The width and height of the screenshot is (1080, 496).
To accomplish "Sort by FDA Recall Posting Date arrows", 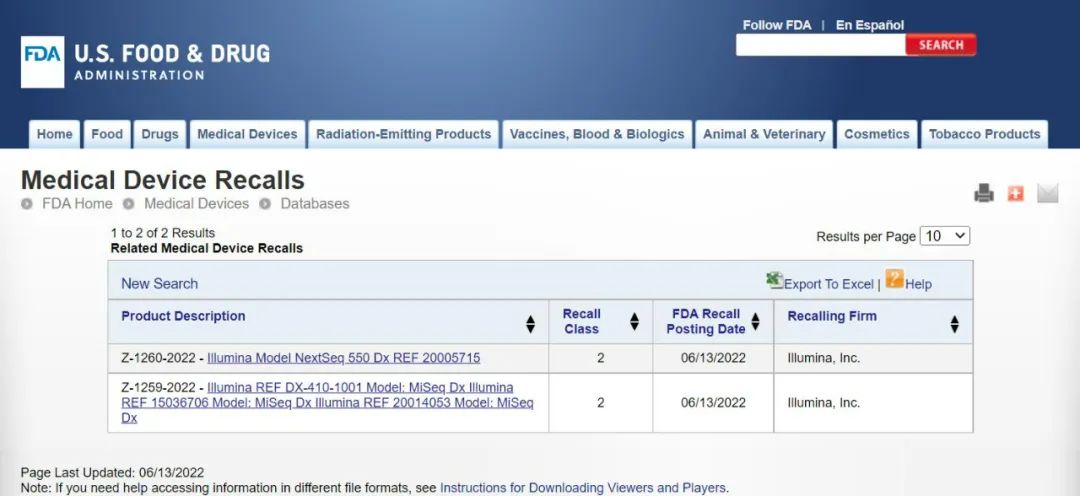I will click(x=756, y=322).
